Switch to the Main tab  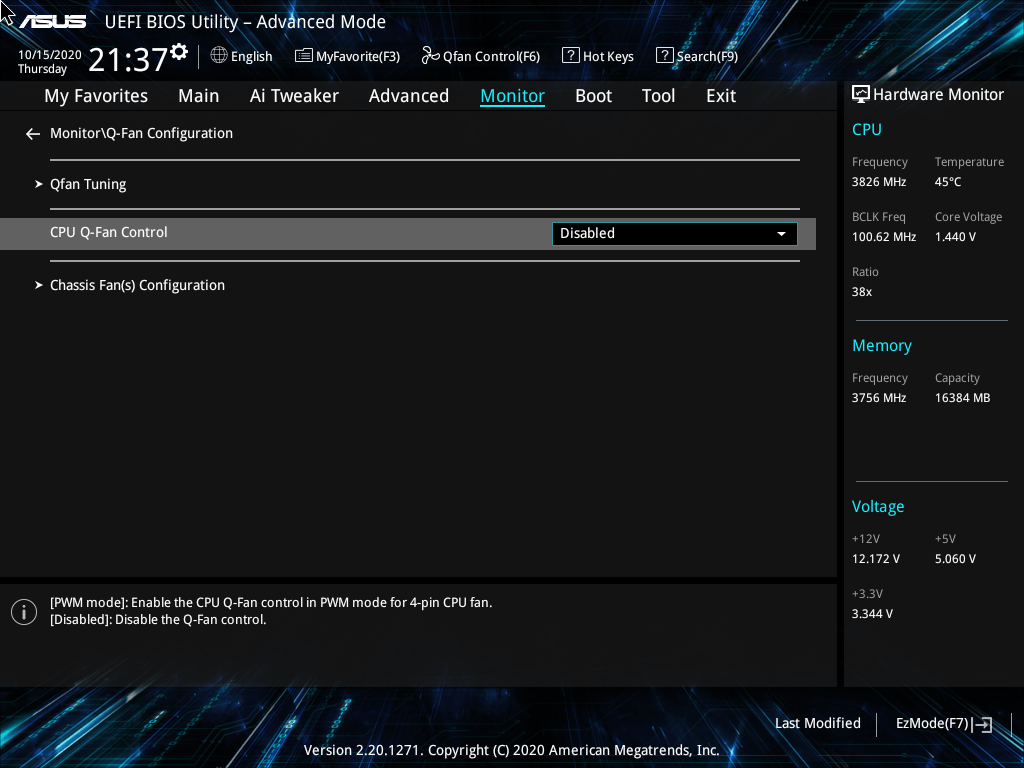point(199,96)
